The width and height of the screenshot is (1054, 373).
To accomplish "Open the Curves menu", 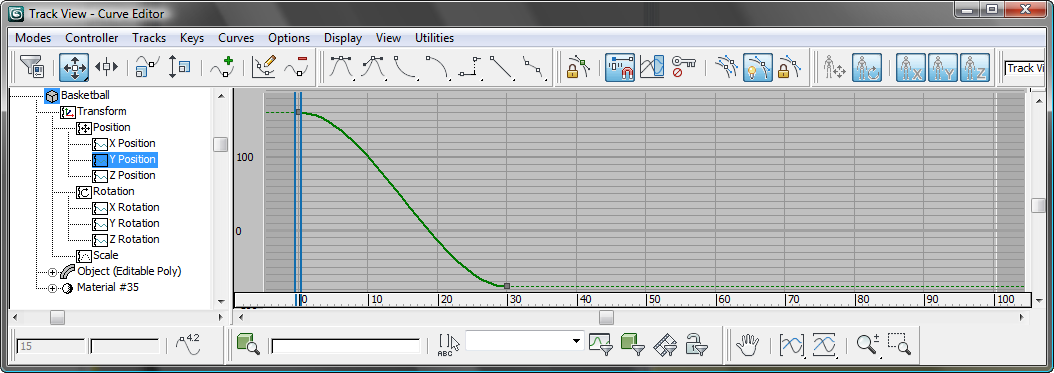I will [235, 38].
